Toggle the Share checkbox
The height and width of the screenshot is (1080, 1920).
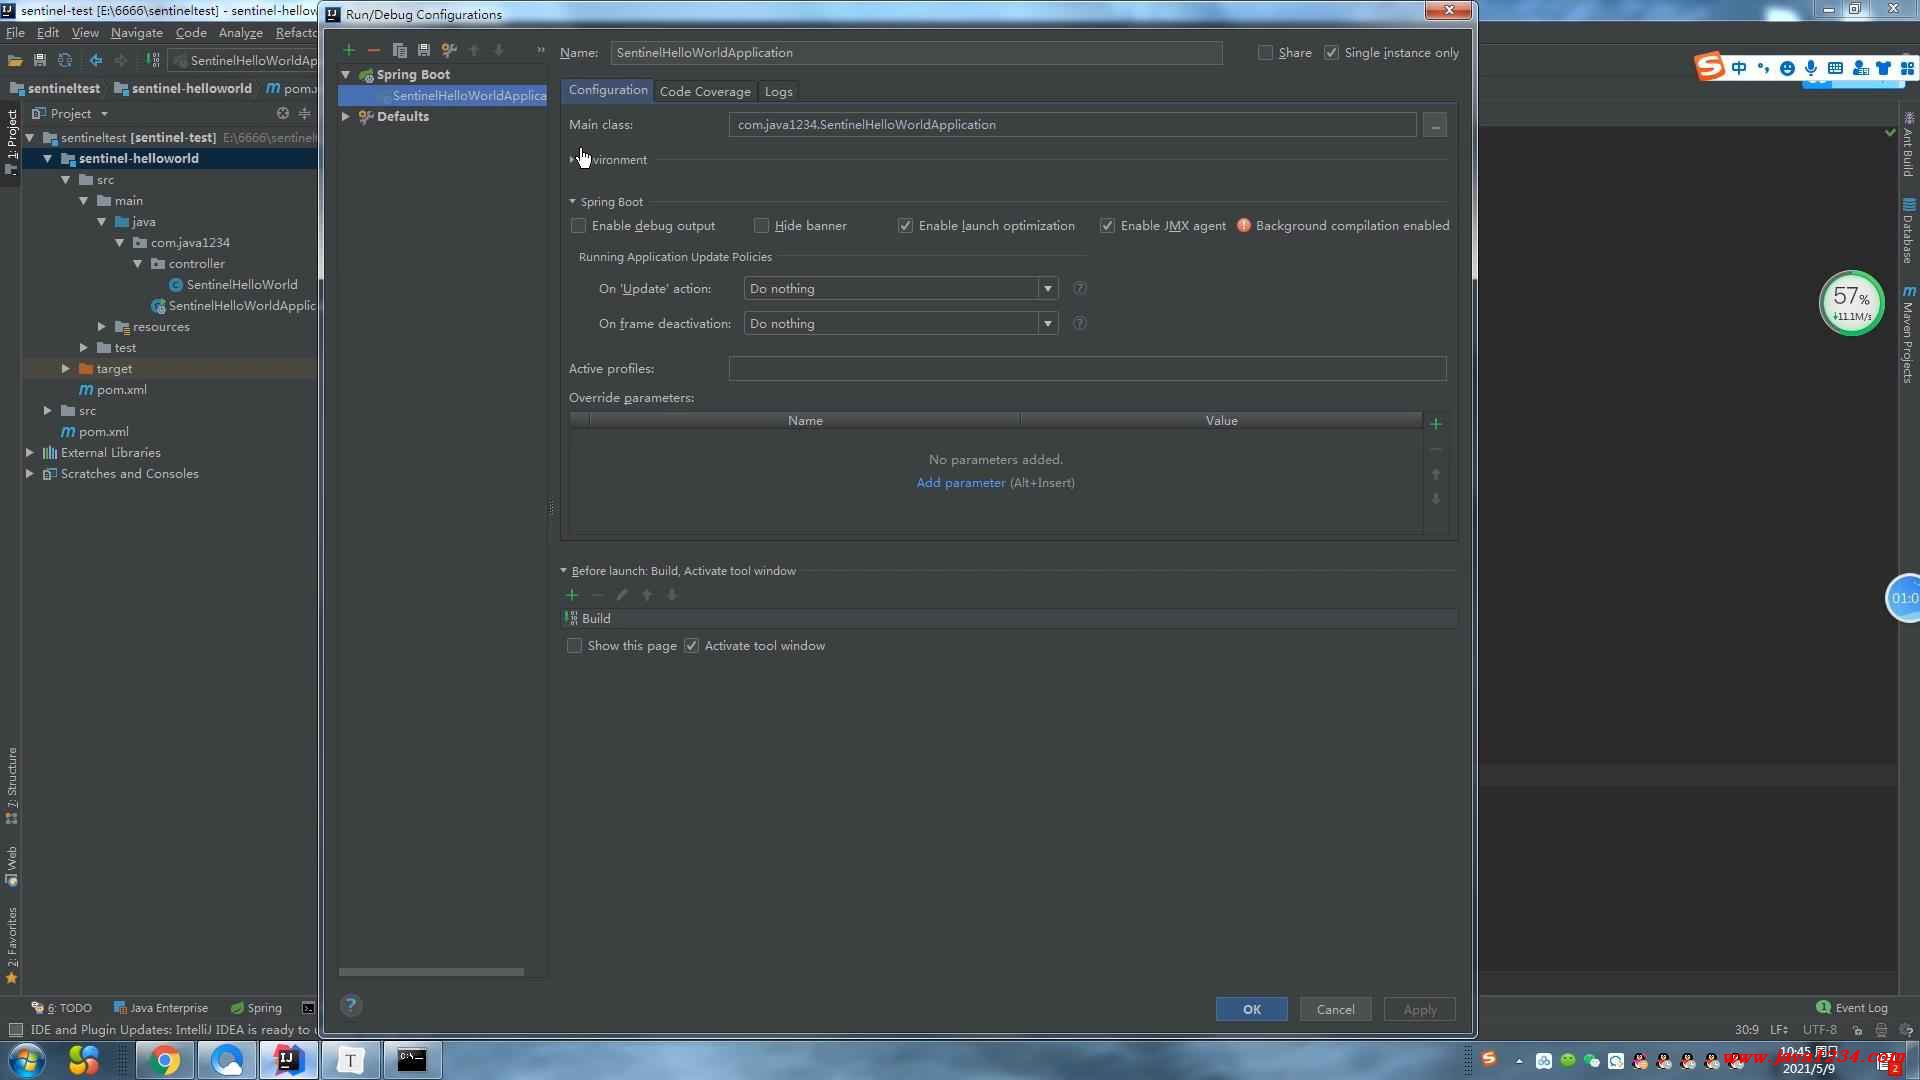pos(1266,53)
